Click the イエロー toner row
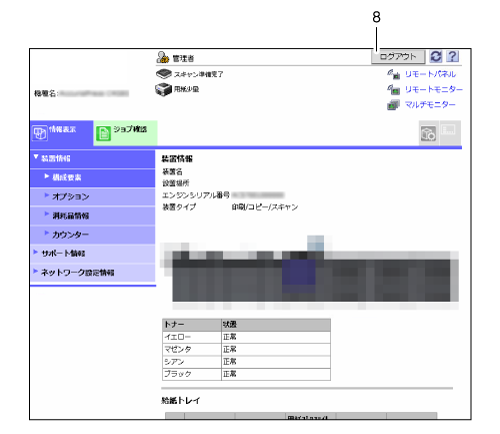500x434 pixels. pos(246,337)
